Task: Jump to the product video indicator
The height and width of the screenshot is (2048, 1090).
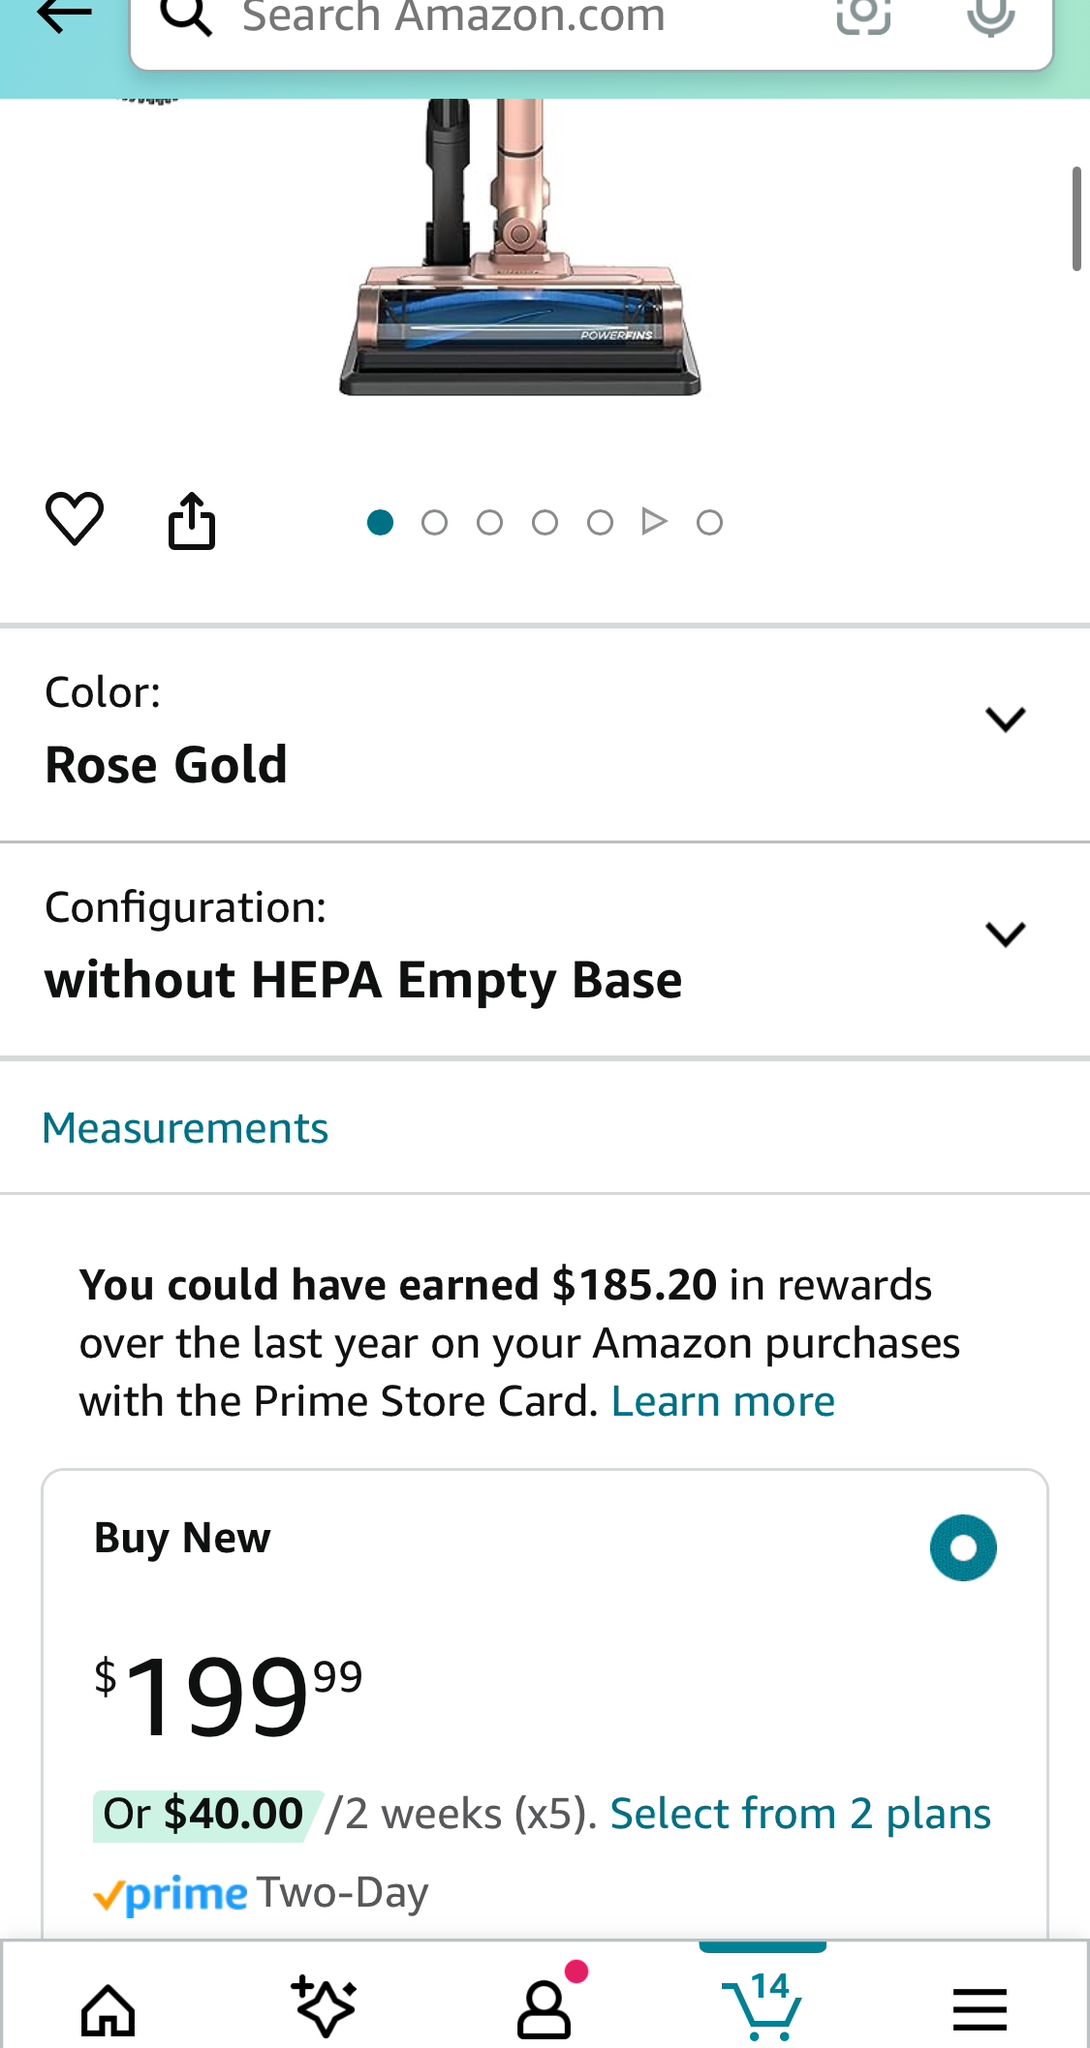Action: pyautogui.click(x=654, y=522)
